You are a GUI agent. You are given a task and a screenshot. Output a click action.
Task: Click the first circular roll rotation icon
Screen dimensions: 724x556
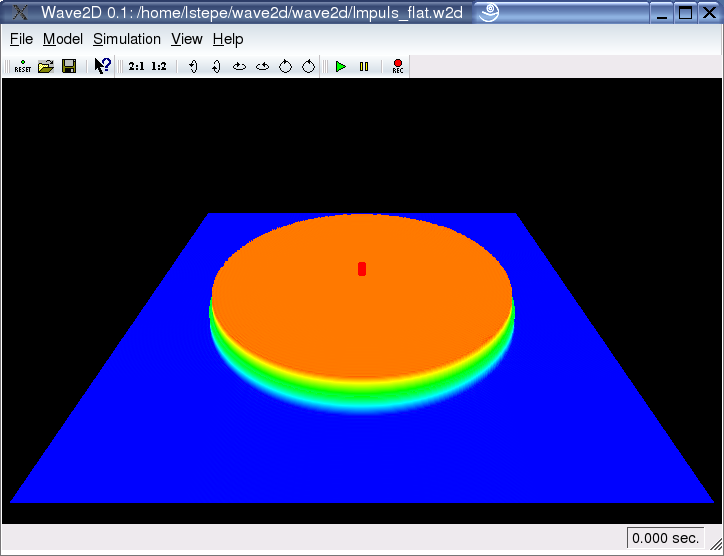(285, 66)
